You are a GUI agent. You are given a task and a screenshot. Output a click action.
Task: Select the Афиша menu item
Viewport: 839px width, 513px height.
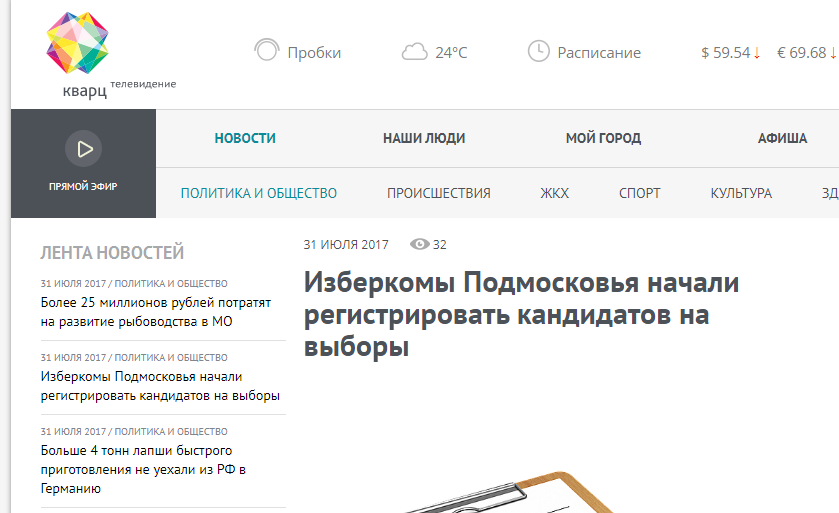(782, 138)
